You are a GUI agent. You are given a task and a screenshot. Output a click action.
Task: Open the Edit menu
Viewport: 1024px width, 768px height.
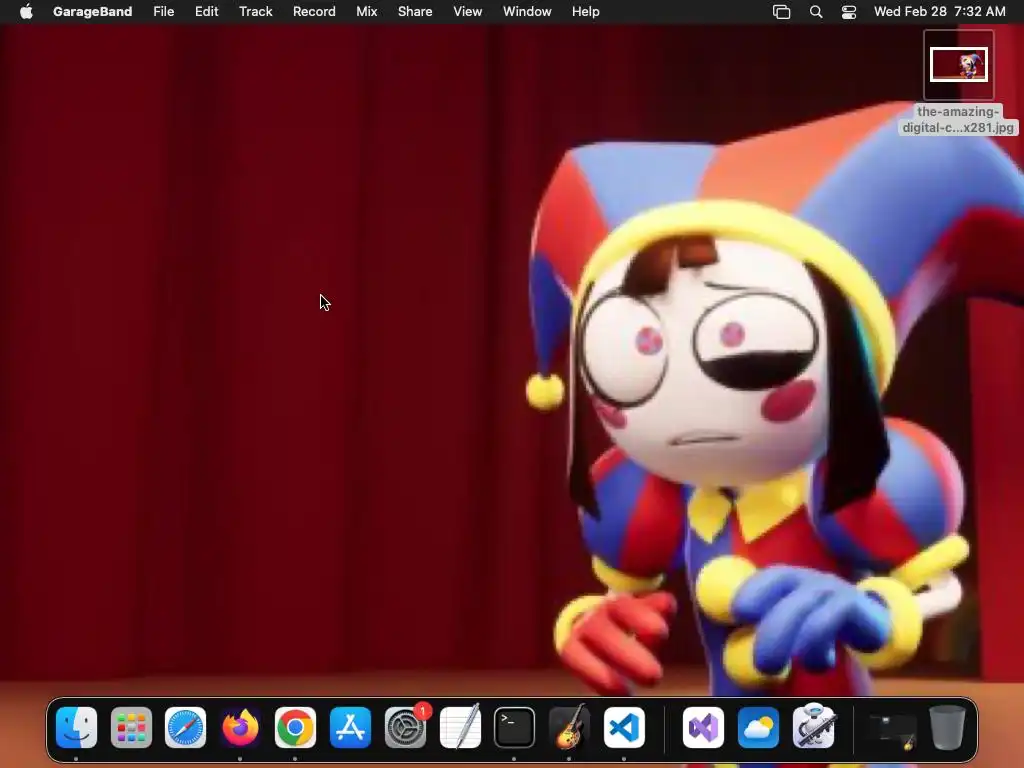click(206, 12)
